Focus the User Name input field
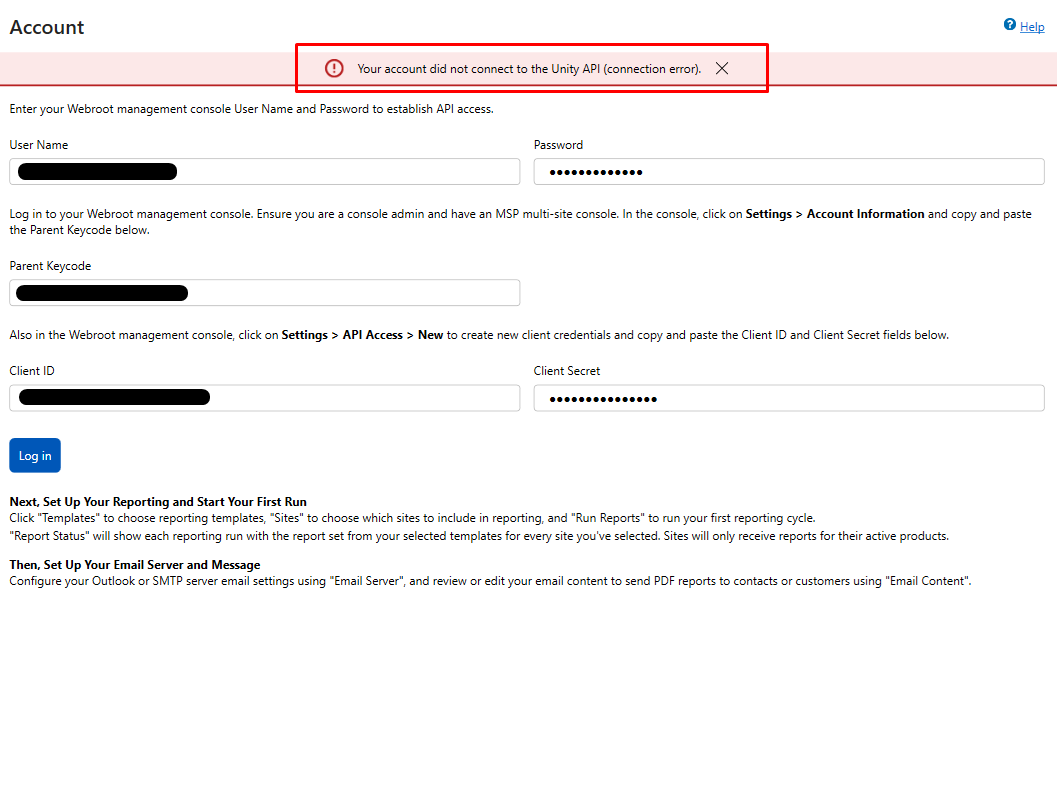Viewport: 1057px width, 792px height. point(264,171)
